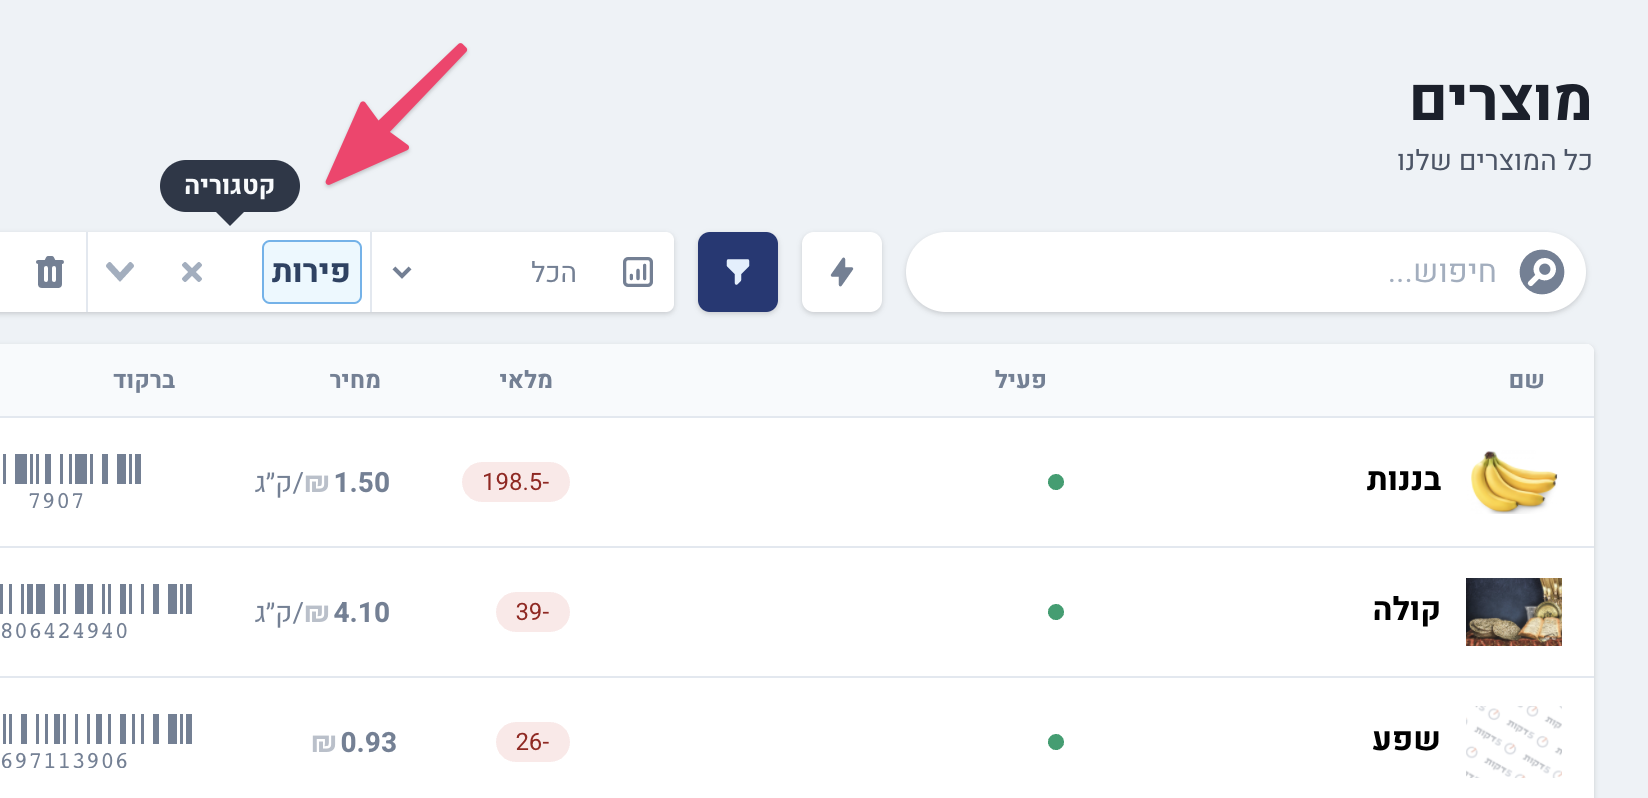Image resolution: width=1648 pixels, height=798 pixels.
Task: Open the קולה product thumbnail
Action: (1513, 612)
